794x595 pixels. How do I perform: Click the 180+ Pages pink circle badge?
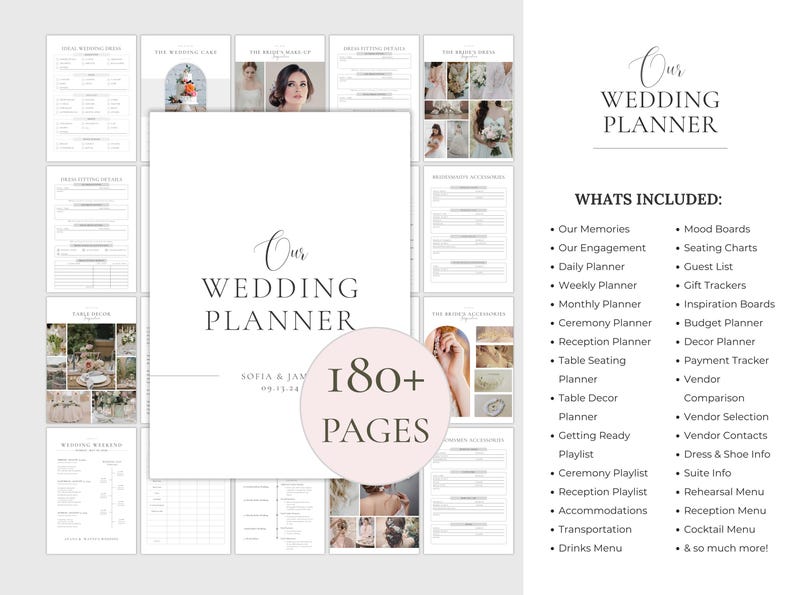coord(375,406)
